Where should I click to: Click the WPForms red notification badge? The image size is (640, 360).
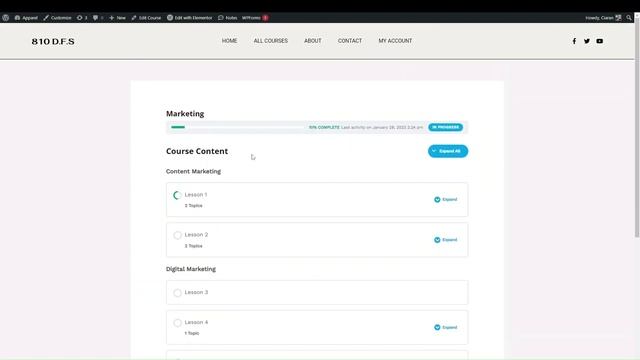(x=265, y=18)
